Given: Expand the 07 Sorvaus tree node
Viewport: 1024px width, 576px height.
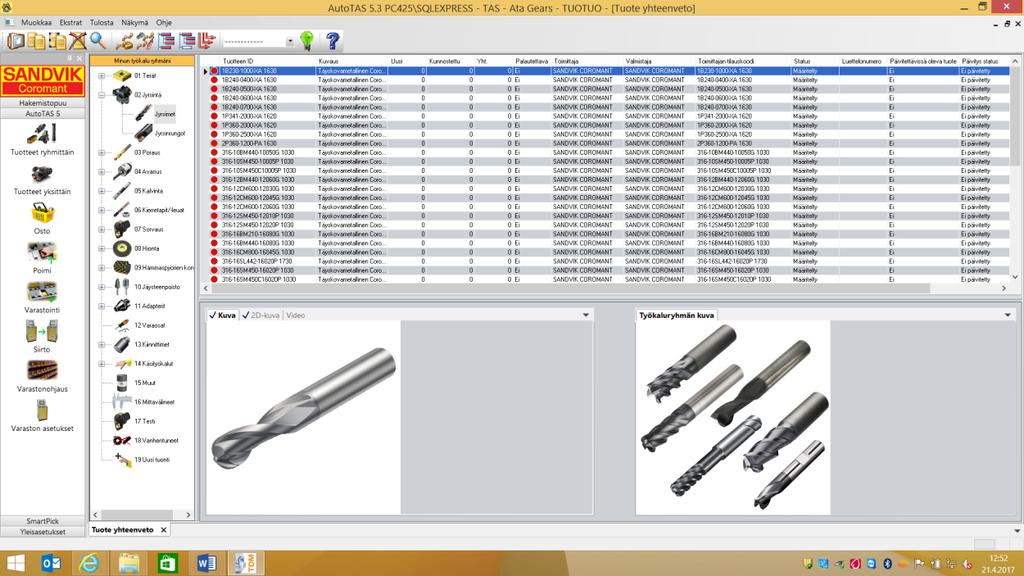Looking at the screenshot, I should [102, 229].
